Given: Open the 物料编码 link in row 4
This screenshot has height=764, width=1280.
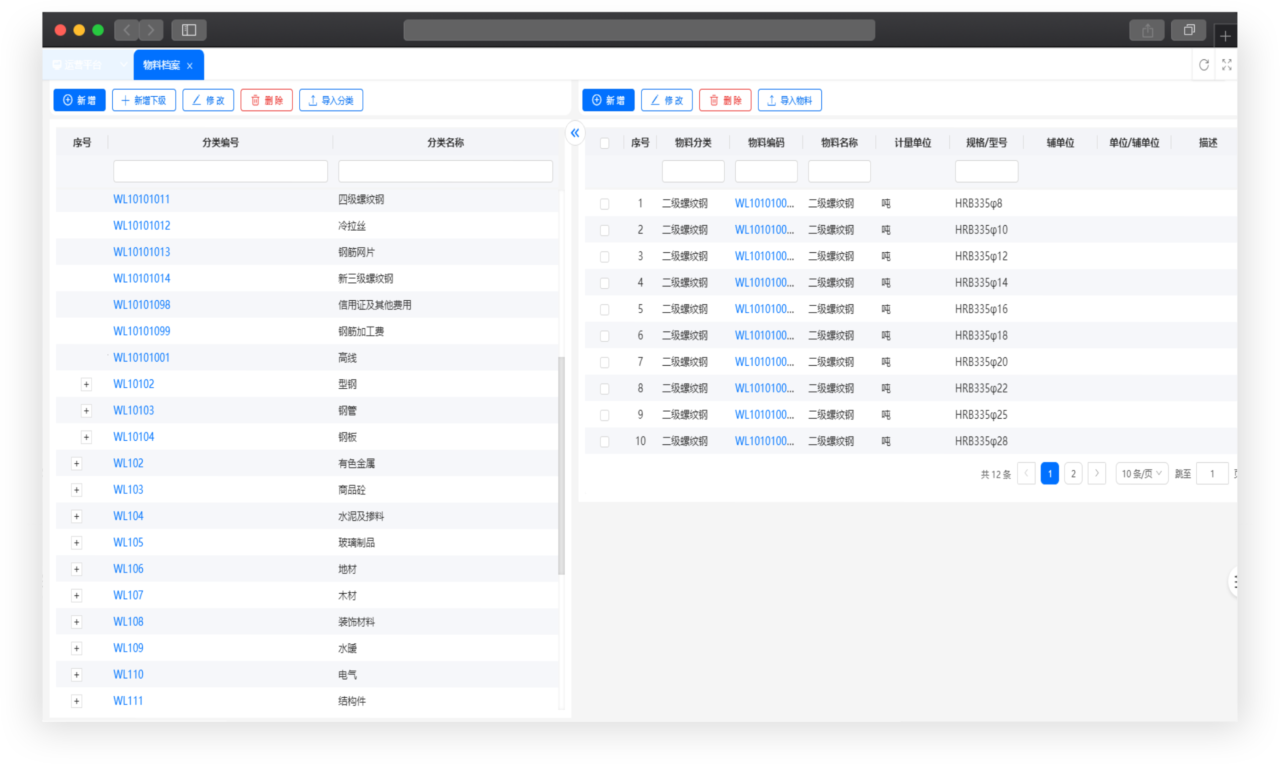Looking at the screenshot, I should [x=765, y=282].
